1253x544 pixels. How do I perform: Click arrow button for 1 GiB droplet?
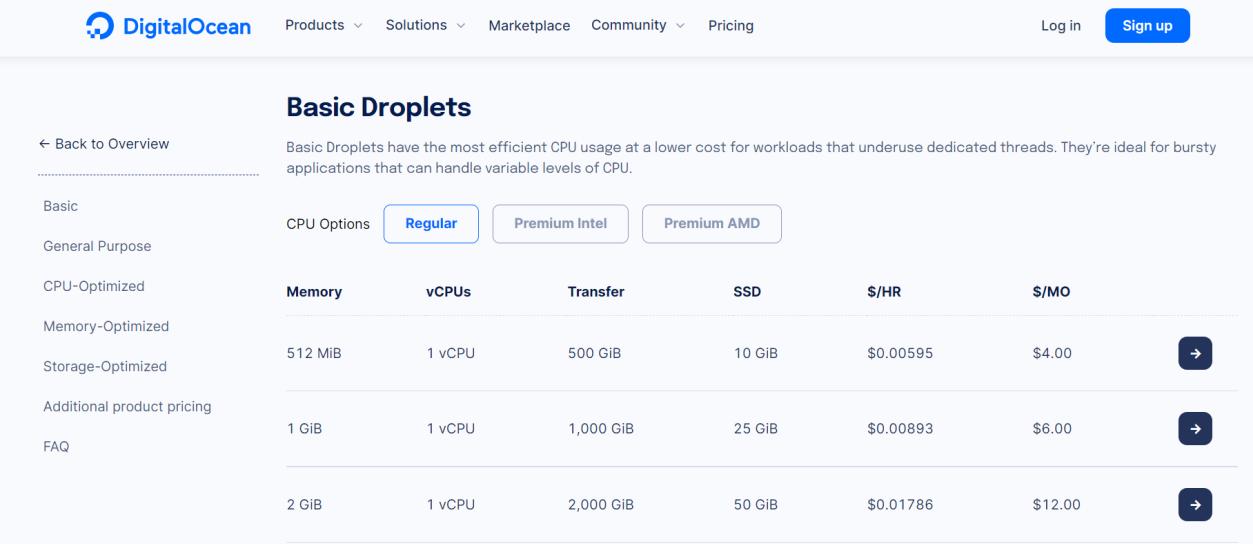1195,429
